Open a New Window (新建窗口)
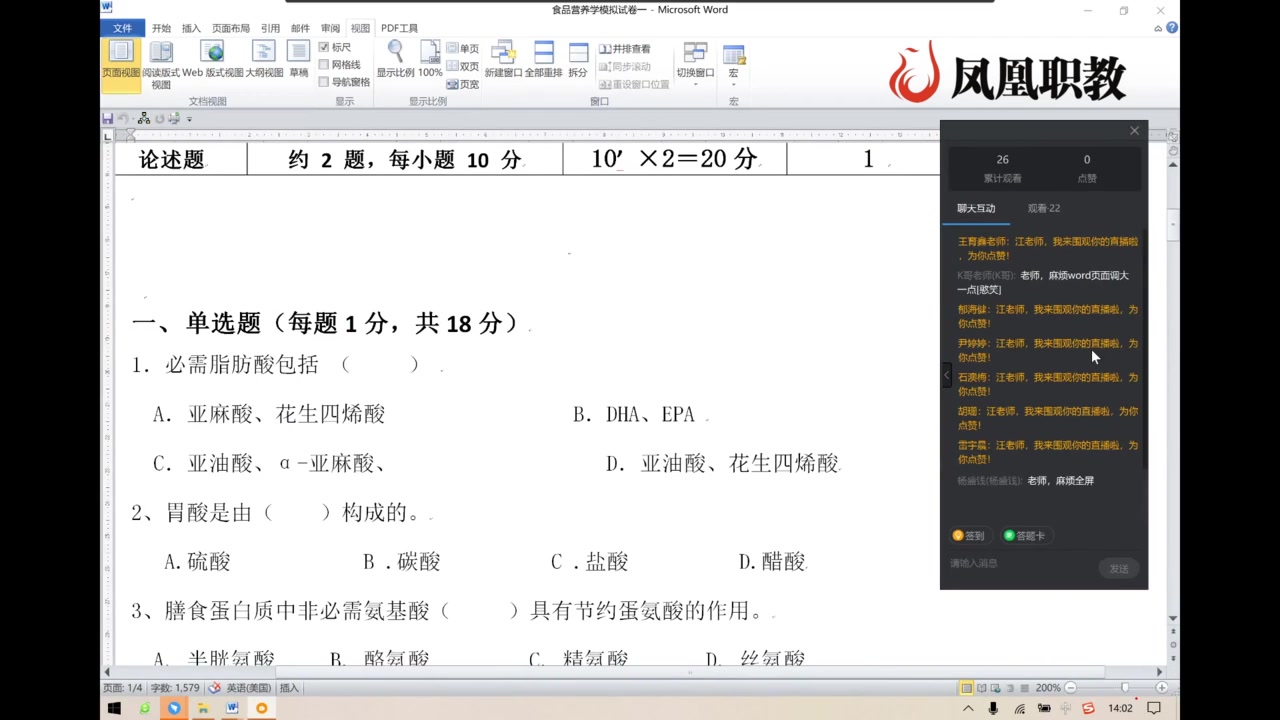This screenshot has height=720, width=1280. pyautogui.click(x=503, y=60)
